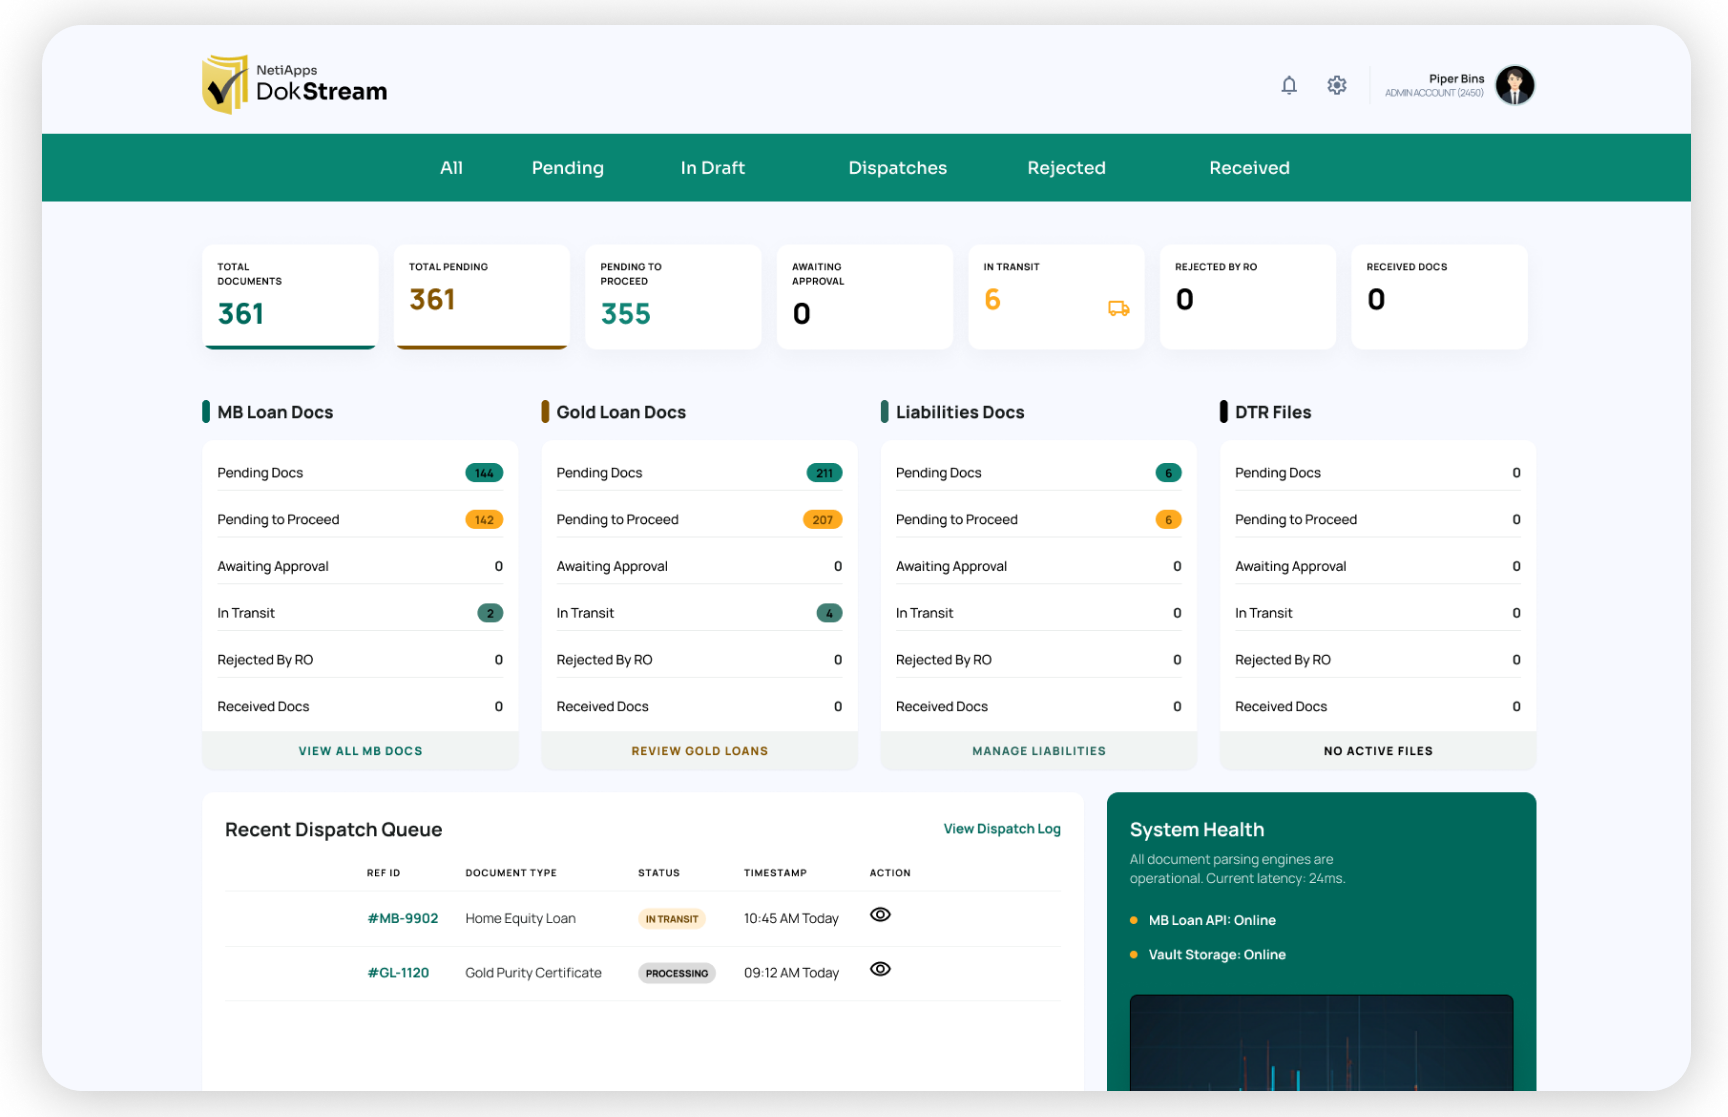Open the notifications bell
Screen dimensions: 1728x1117
1288,86
